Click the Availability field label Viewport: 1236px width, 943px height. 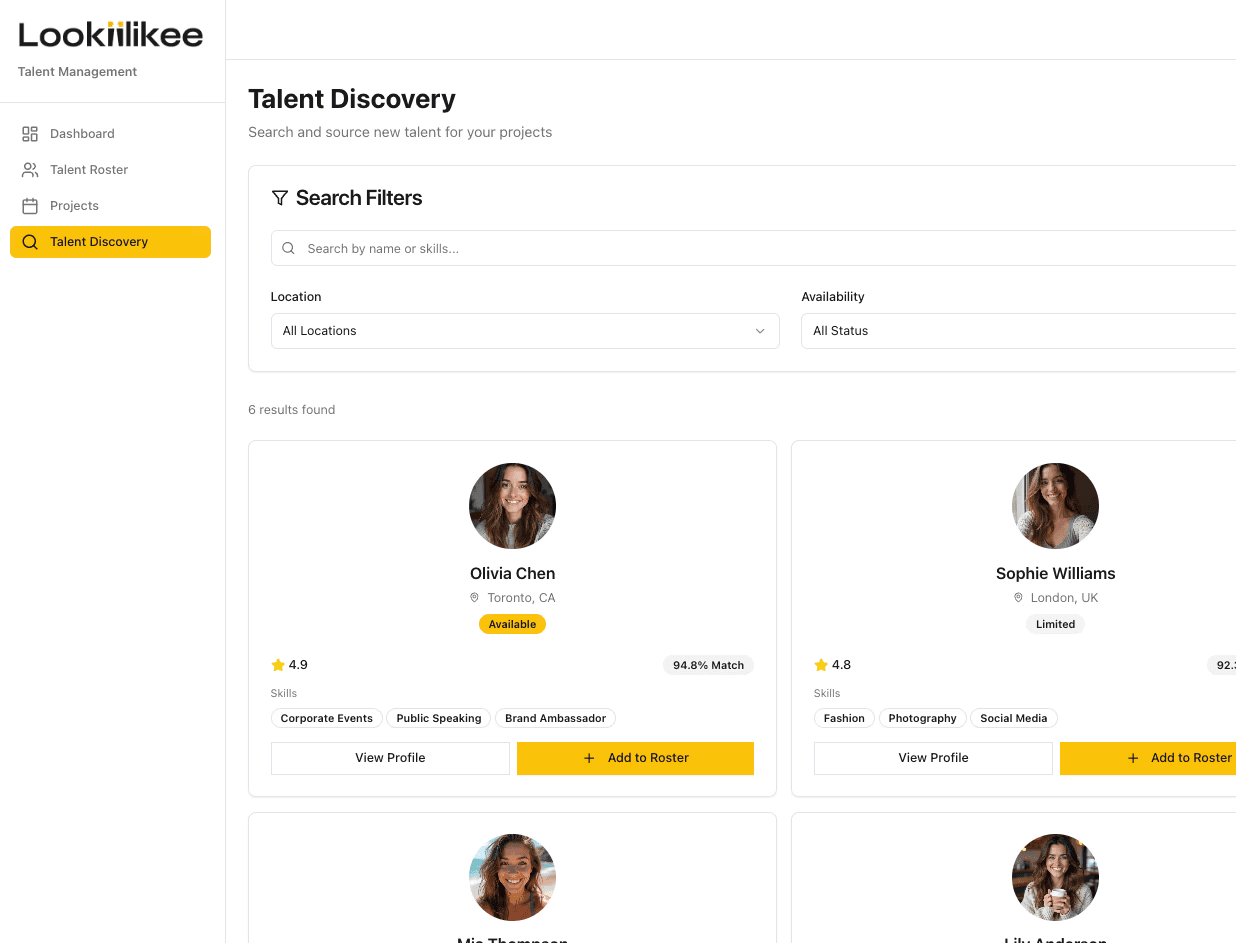[833, 297]
